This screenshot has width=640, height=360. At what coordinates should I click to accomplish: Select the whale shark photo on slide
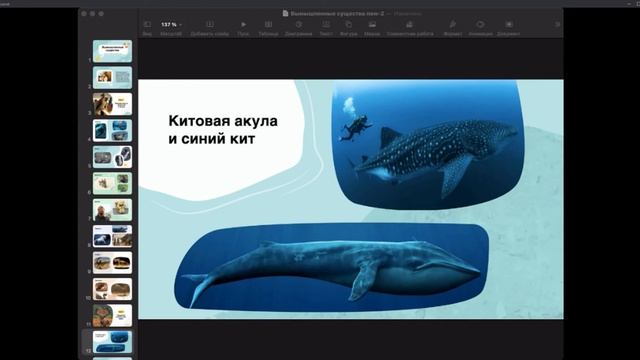pyautogui.click(x=428, y=144)
